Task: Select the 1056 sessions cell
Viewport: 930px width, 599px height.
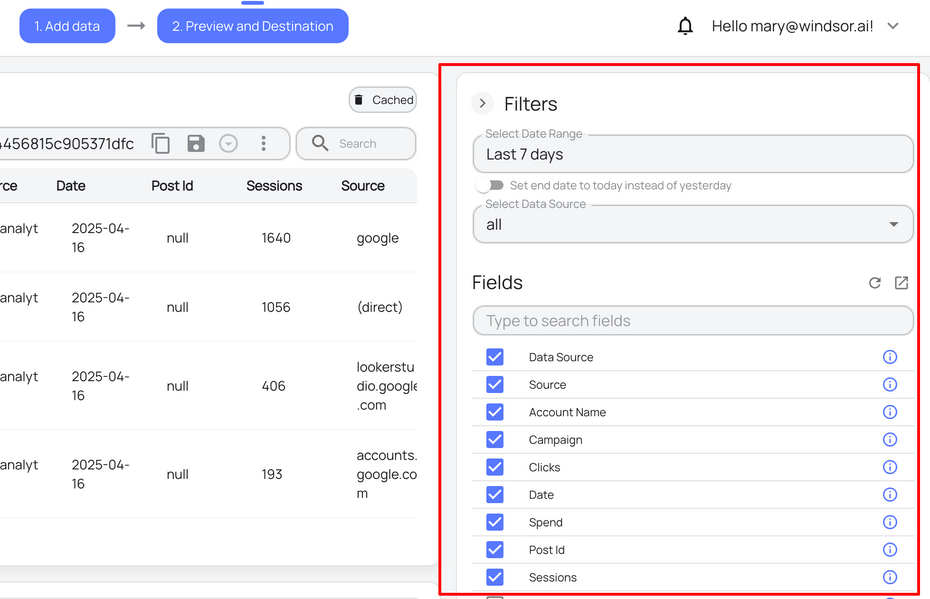Action: point(276,307)
